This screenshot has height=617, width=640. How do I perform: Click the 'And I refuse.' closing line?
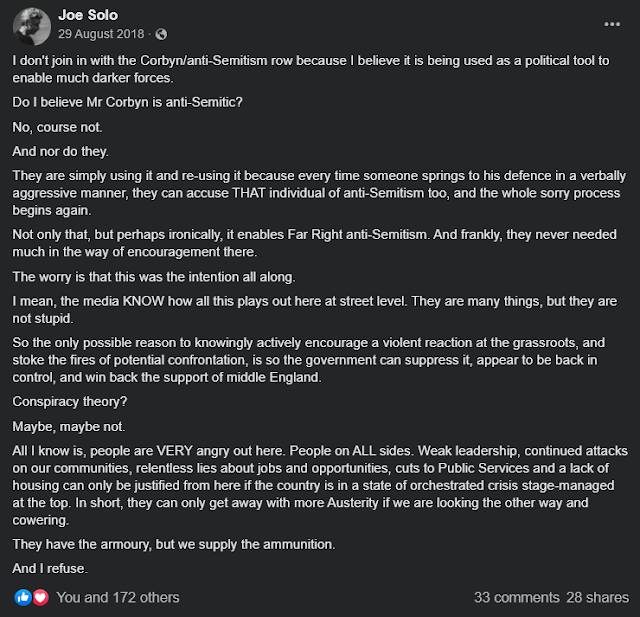point(50,568)
